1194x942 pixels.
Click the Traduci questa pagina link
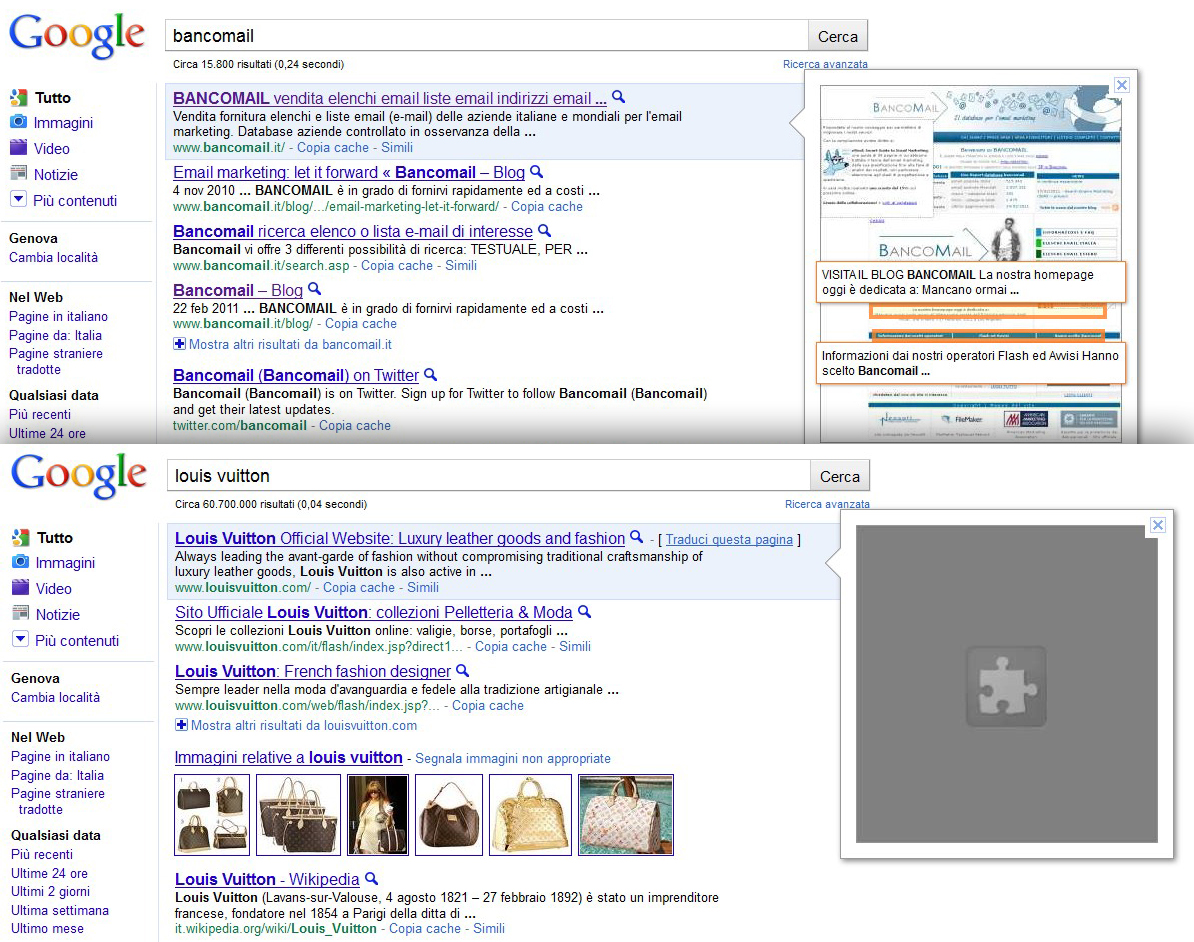tap(728, 540)
